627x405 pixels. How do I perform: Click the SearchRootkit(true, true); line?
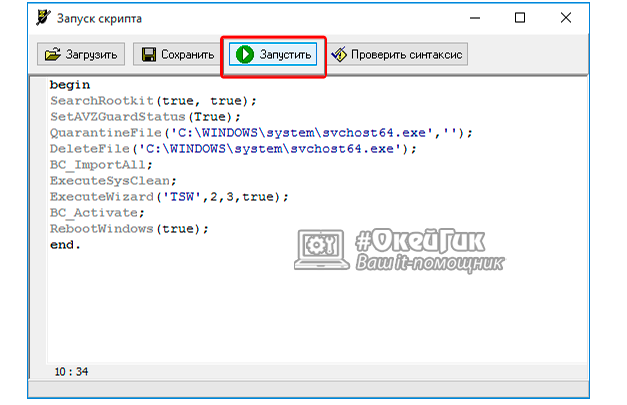153,101
